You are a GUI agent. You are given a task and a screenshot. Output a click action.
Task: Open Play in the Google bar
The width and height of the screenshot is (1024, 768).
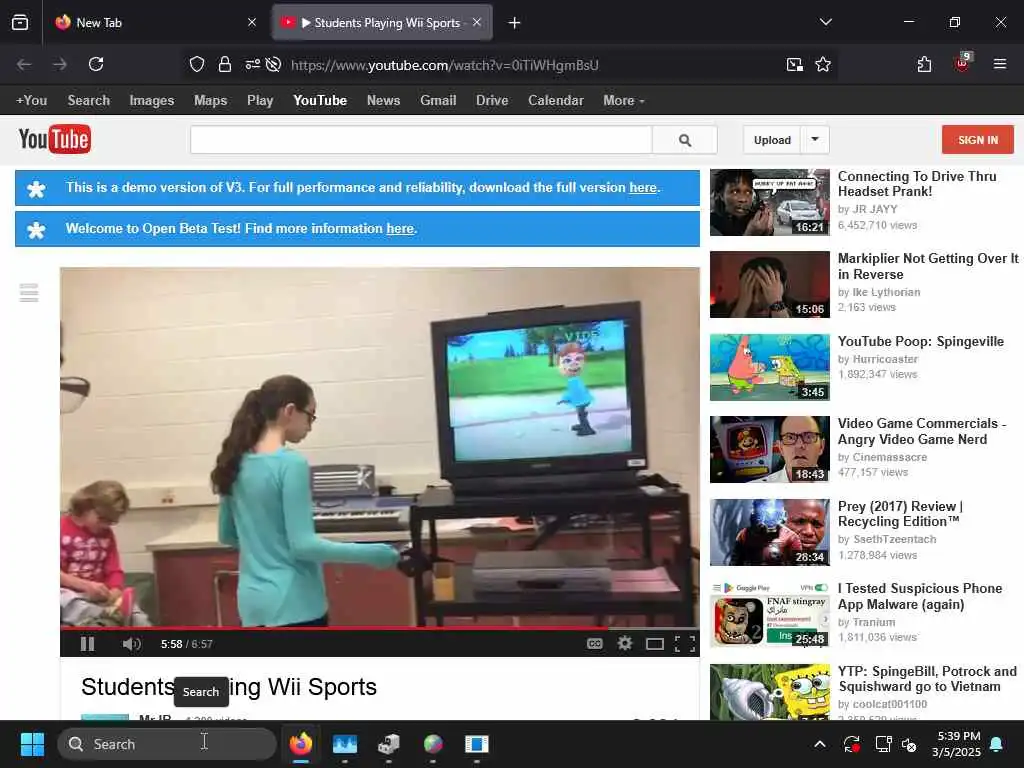260,101
